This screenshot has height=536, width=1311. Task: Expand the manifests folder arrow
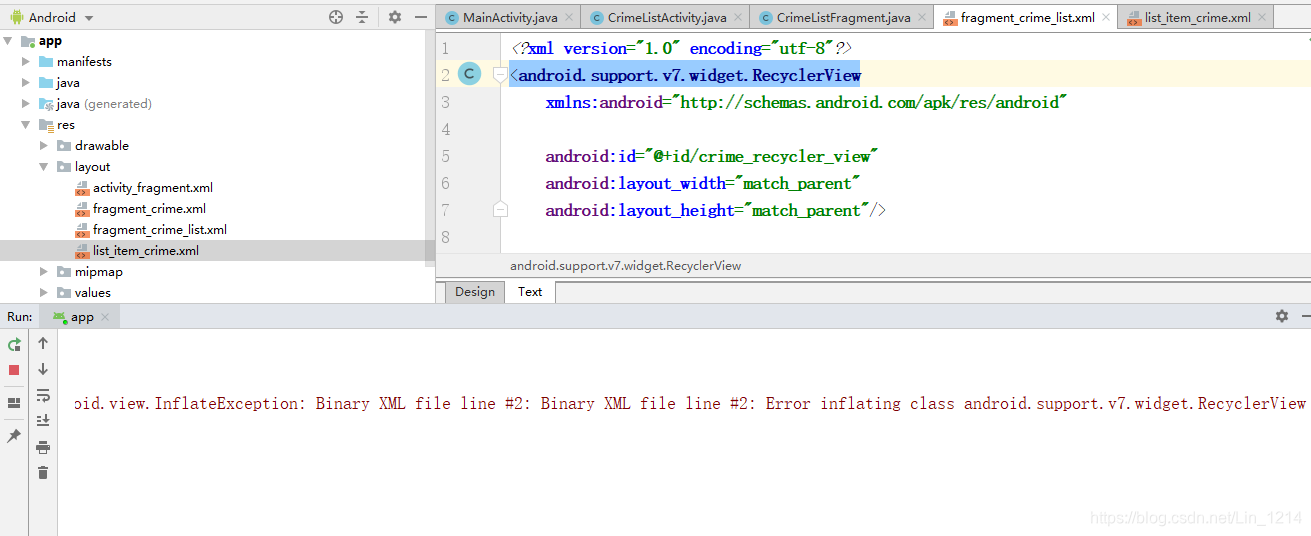pos(27,61)
